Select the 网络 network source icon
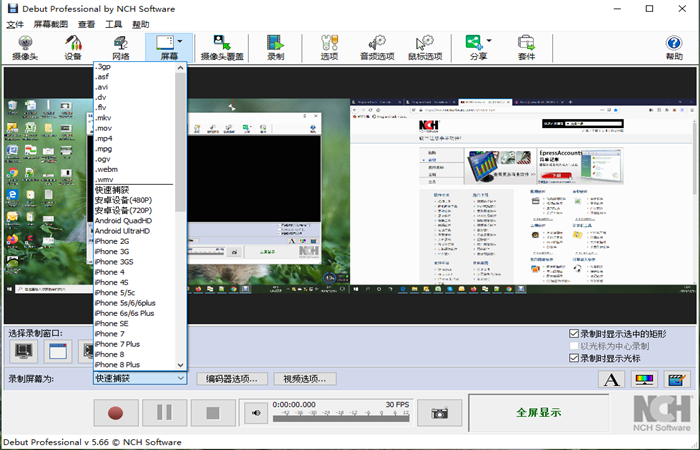The width and height of the screenshot is (700, 450). (121, 47)
